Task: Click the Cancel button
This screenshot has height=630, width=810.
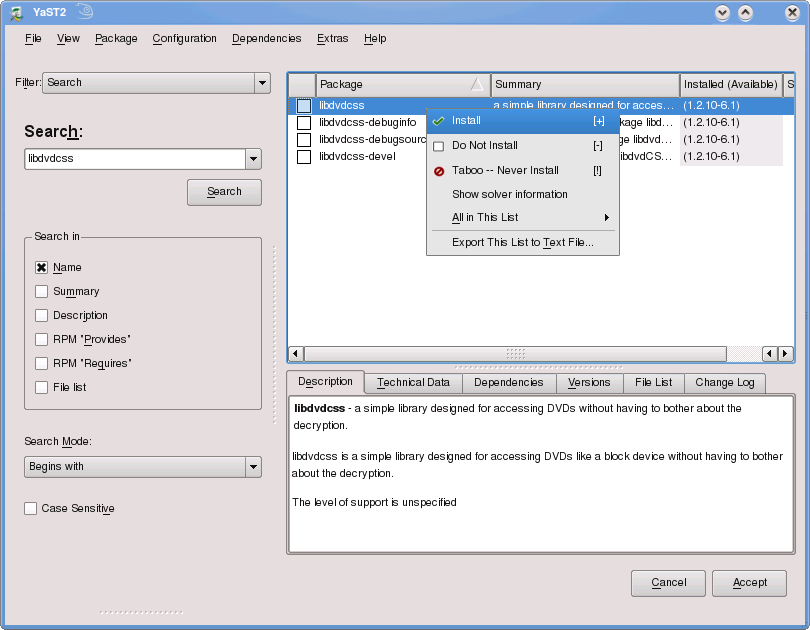Action: pos(668,583)
